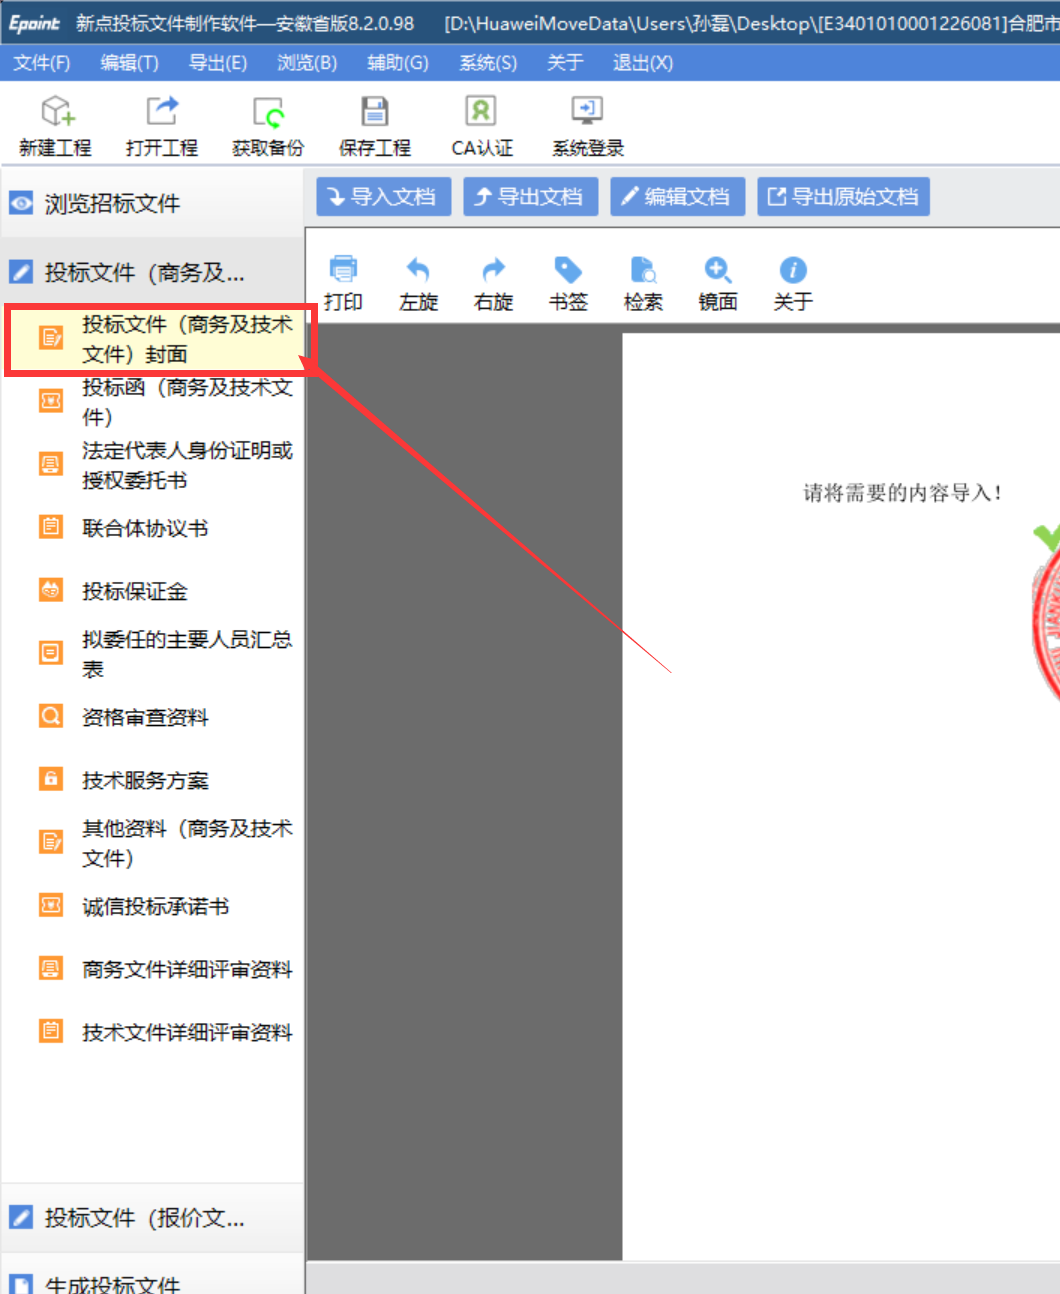Open the 文件(F) menu
Screen dimensions: 1060x1294
[42, 63]
